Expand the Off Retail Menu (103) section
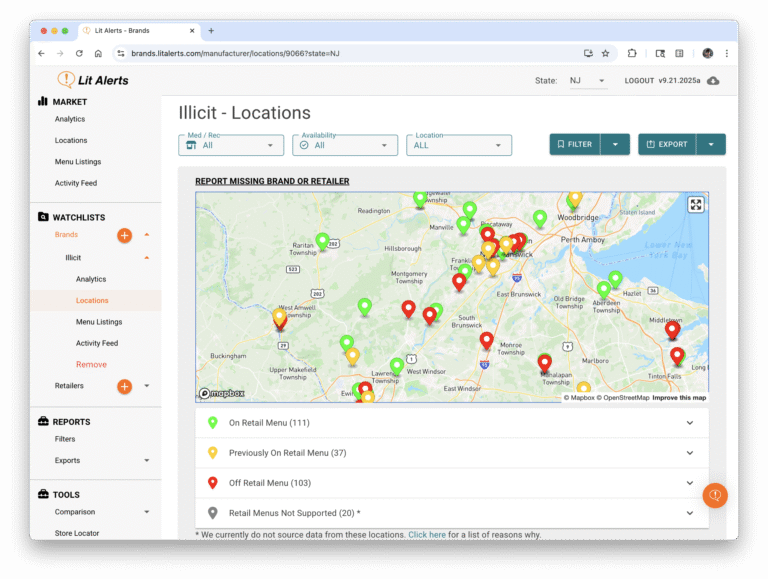Viewport: 768px width, 579px height. 451,483
